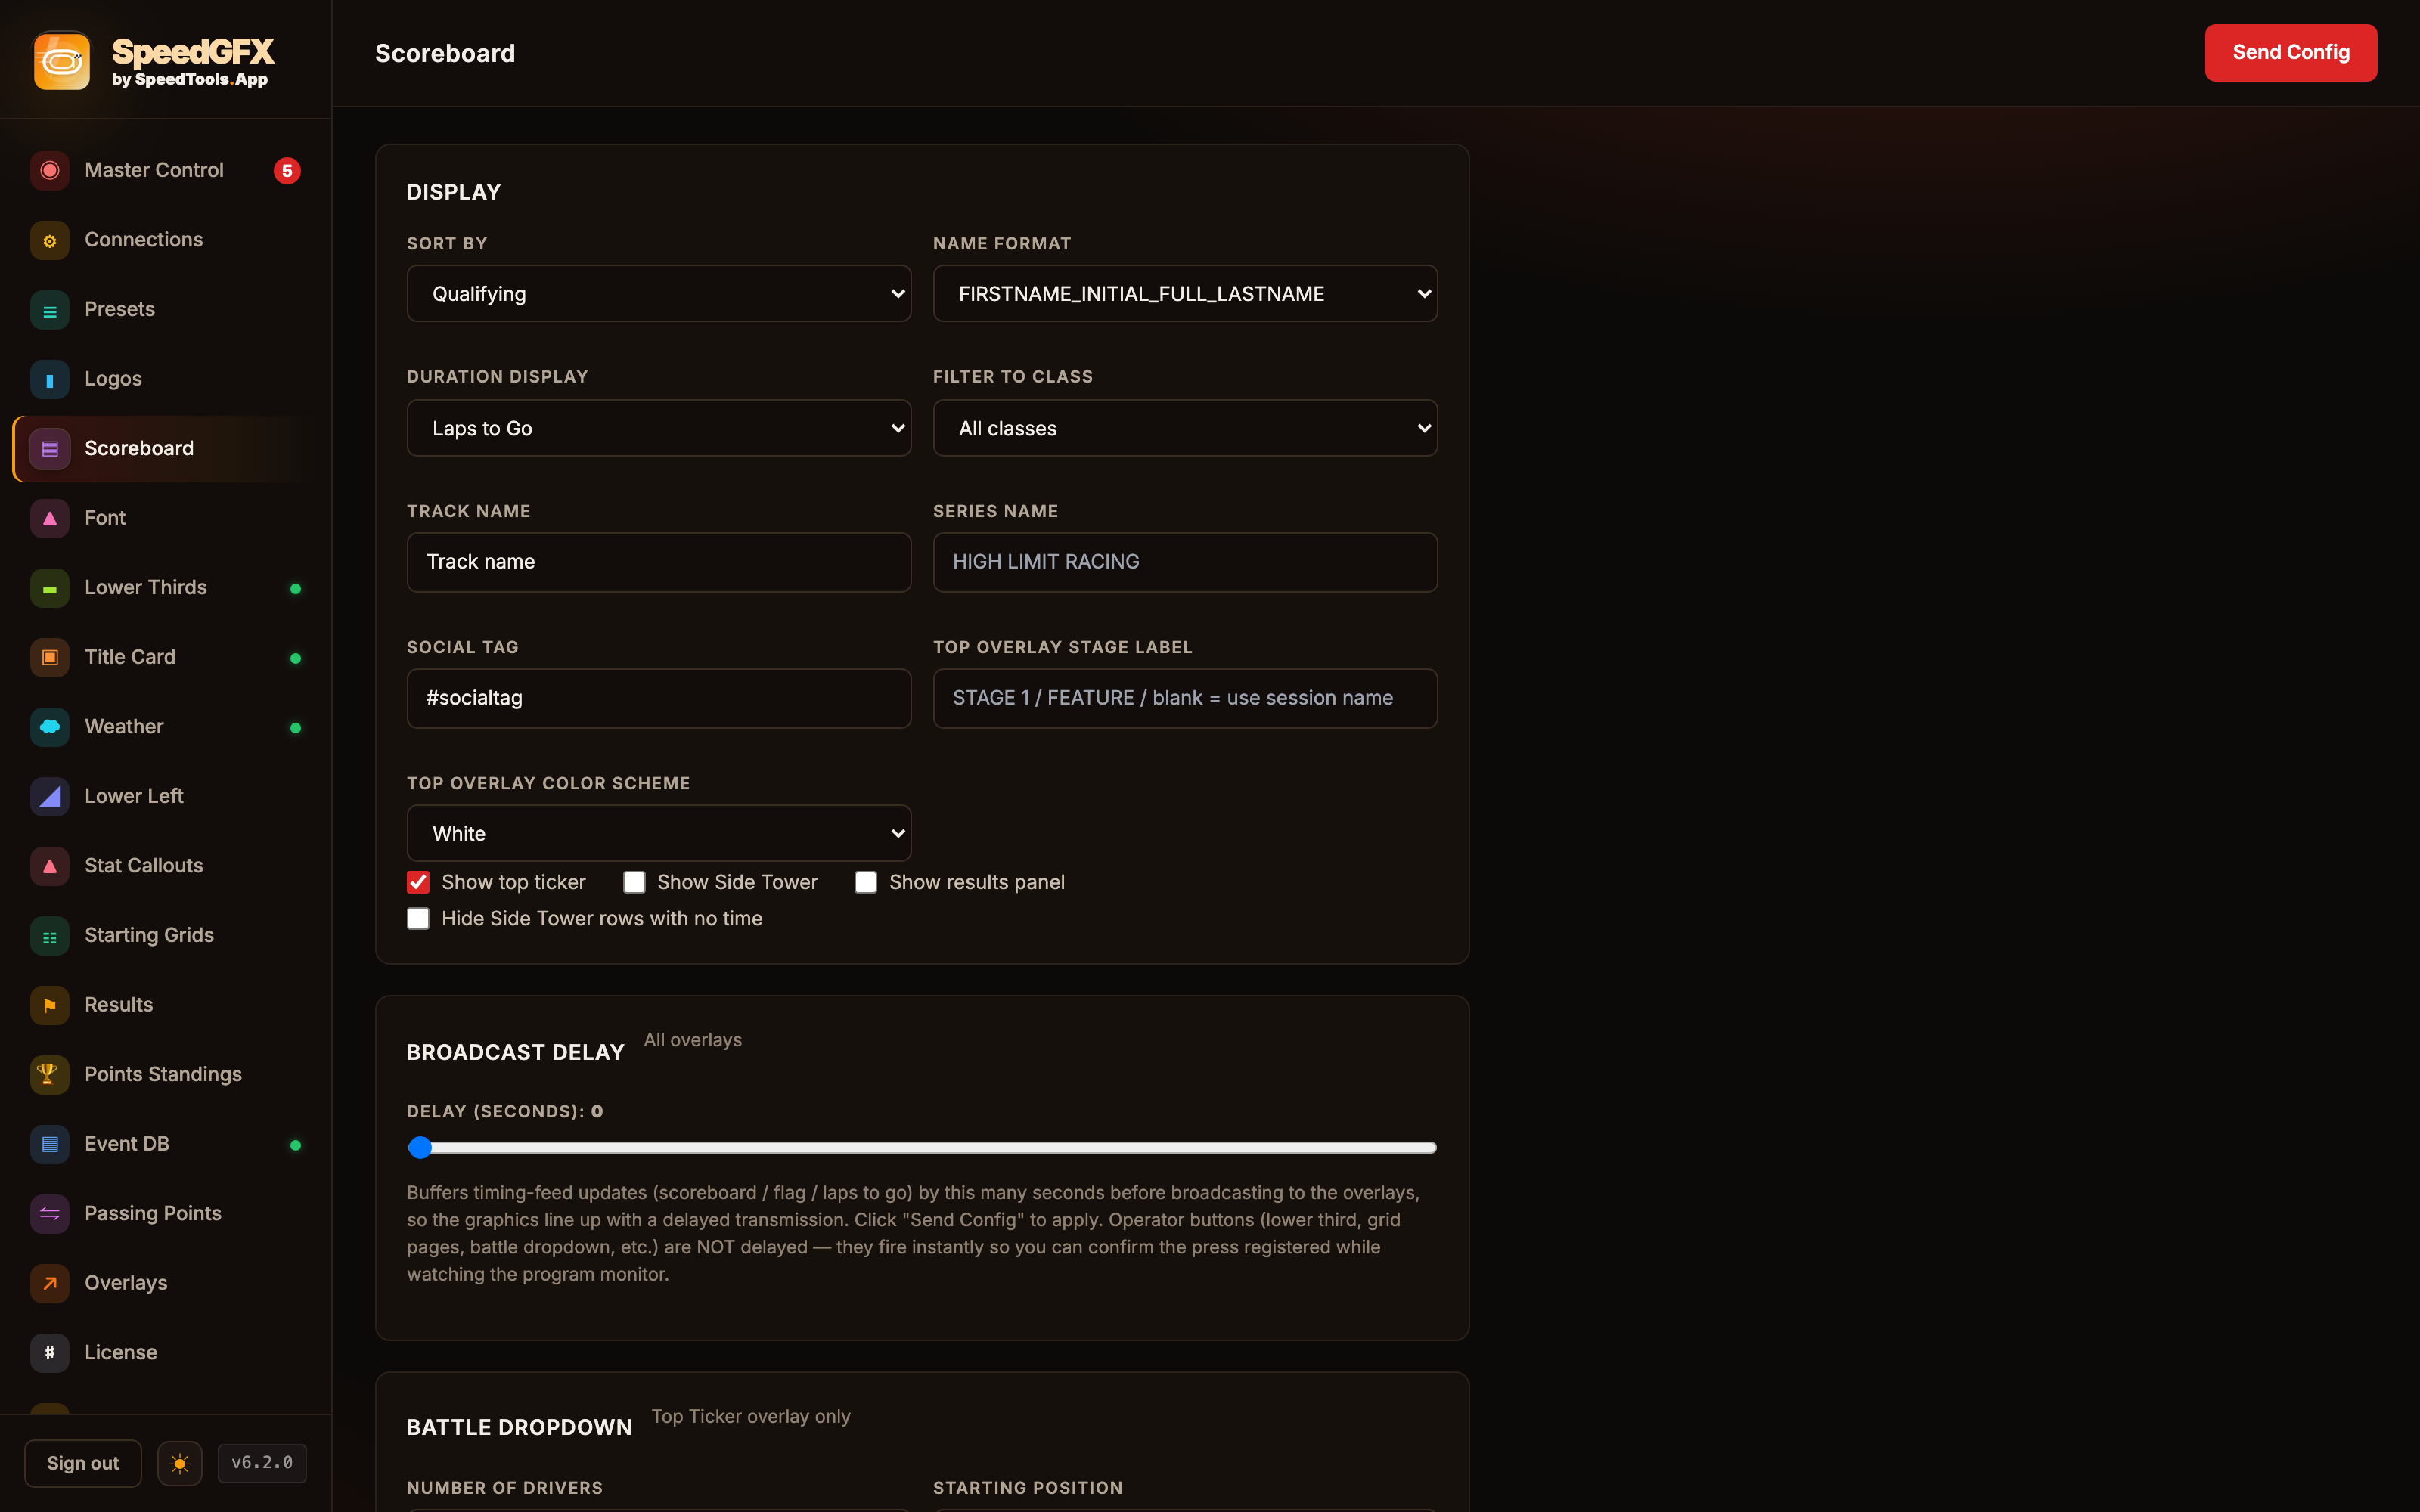Click the Connections gear icon
The height and width of the screenshot is (1512, 2420).
click(50, 240)
